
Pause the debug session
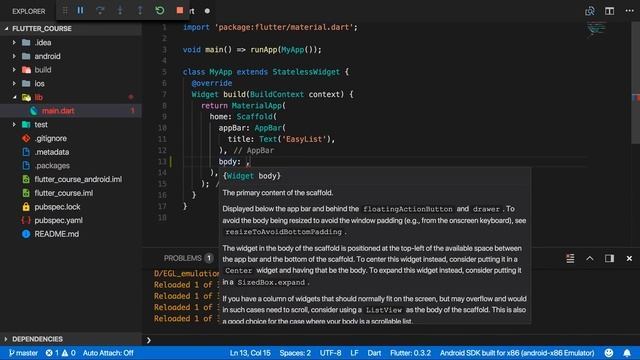[x=80, y=11]
